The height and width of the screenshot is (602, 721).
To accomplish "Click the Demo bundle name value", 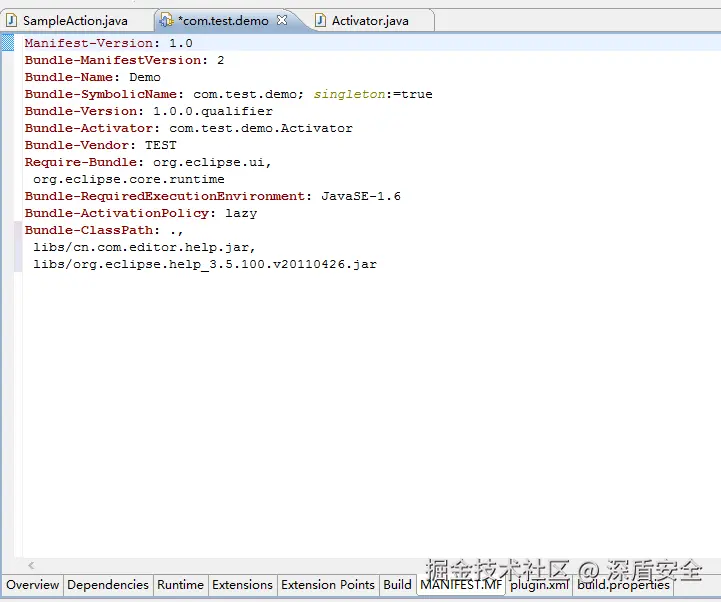I will pyautogui.click(x=145, y=77).
